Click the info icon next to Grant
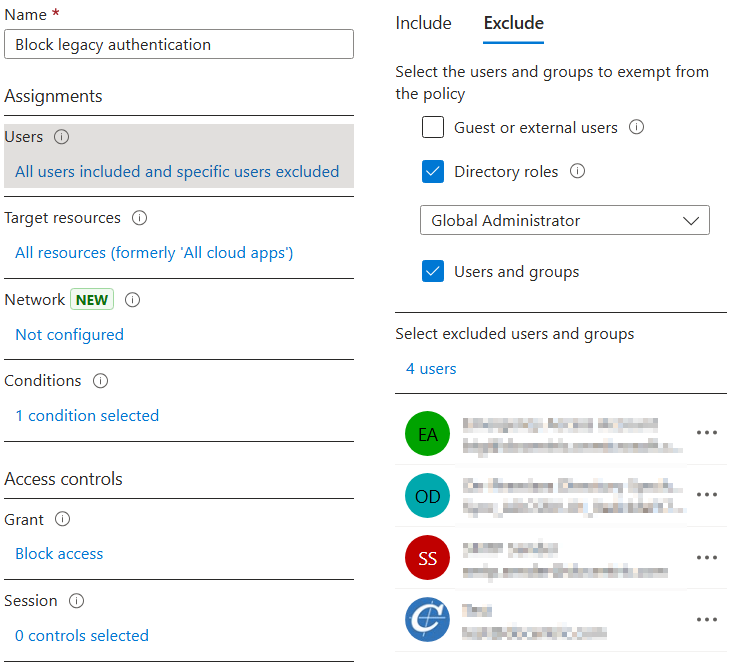The image size is (737, 665). click(x=63, y=520)
